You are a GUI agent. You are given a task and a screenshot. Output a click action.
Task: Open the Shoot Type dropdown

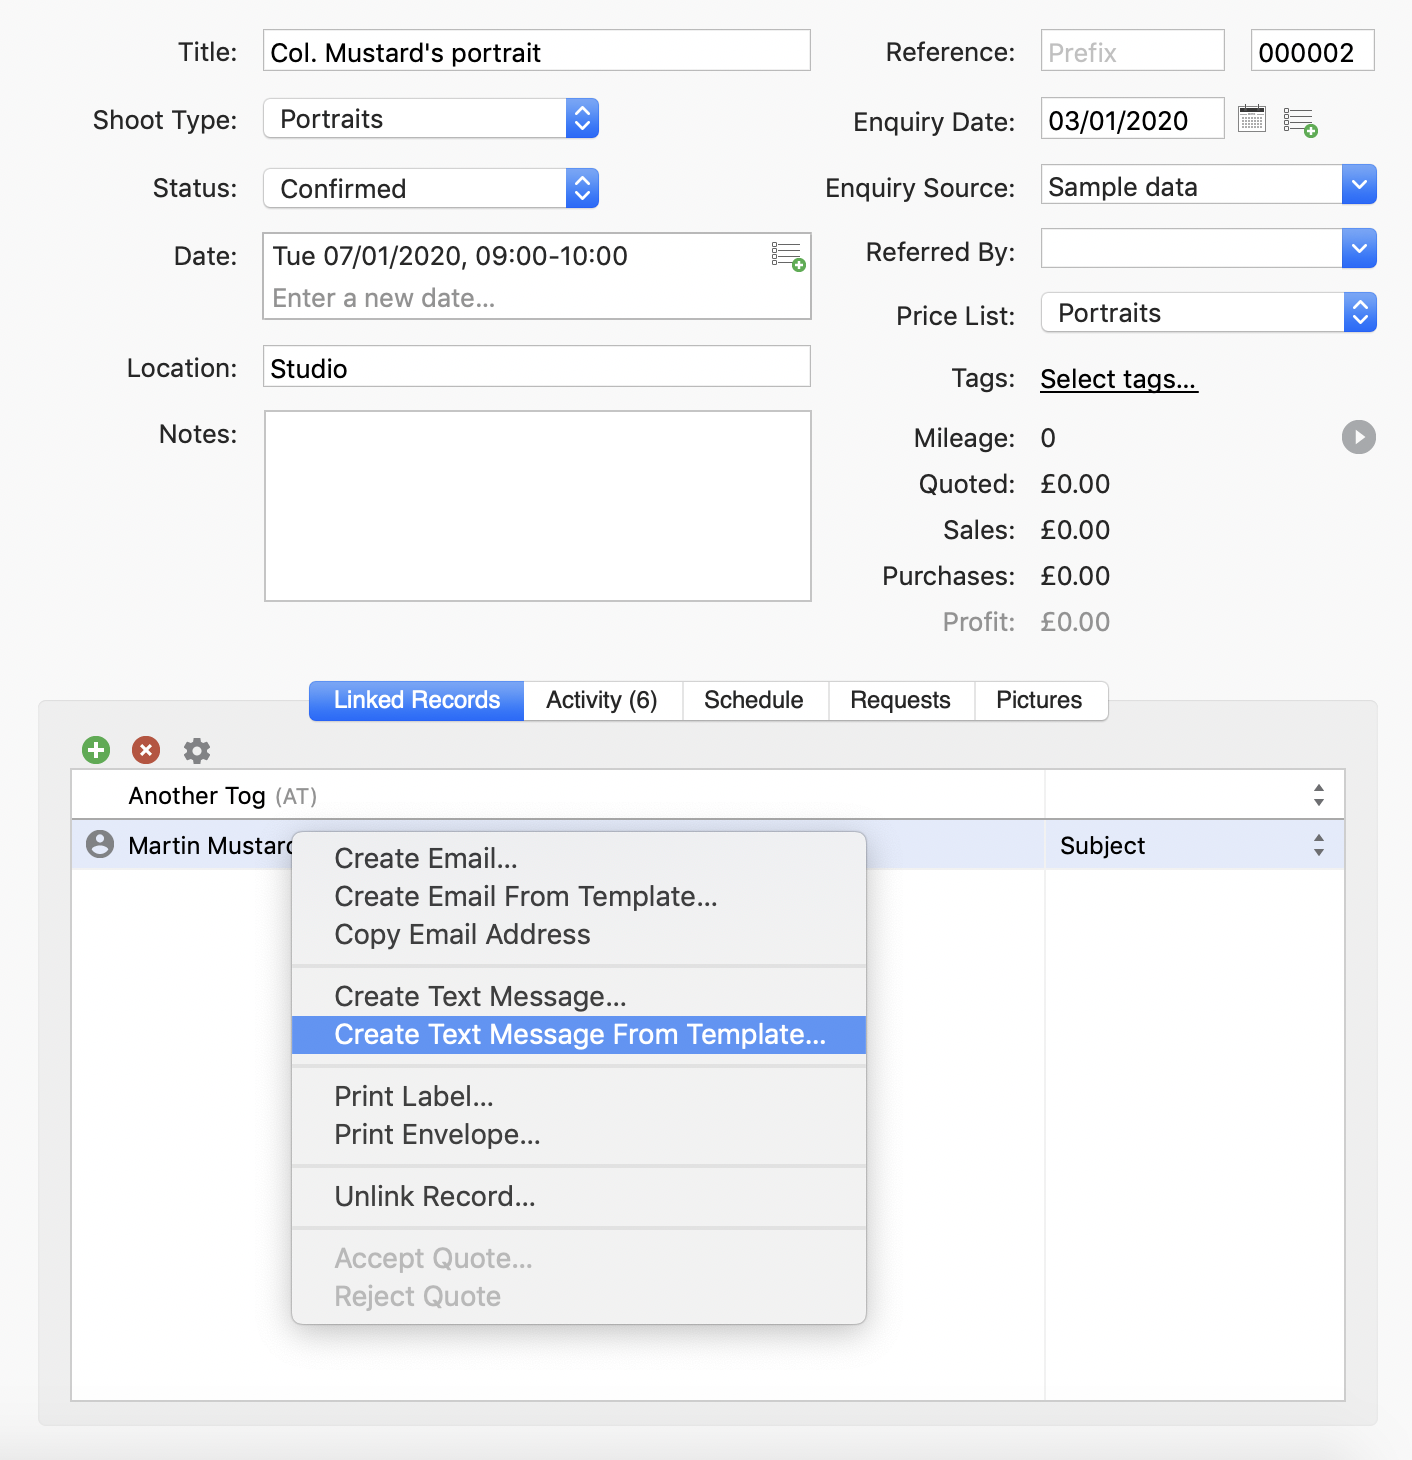(431, 119)
